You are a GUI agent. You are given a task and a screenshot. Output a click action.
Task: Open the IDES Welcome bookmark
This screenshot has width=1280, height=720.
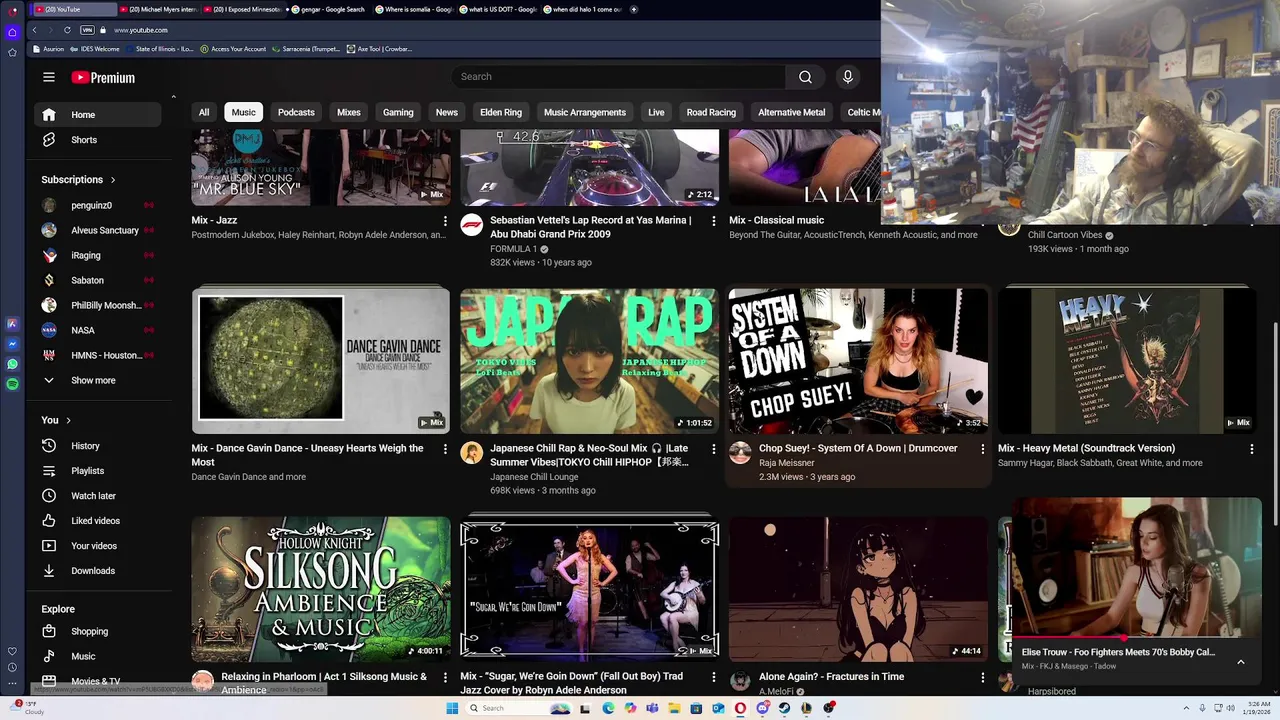pos(96,49)
